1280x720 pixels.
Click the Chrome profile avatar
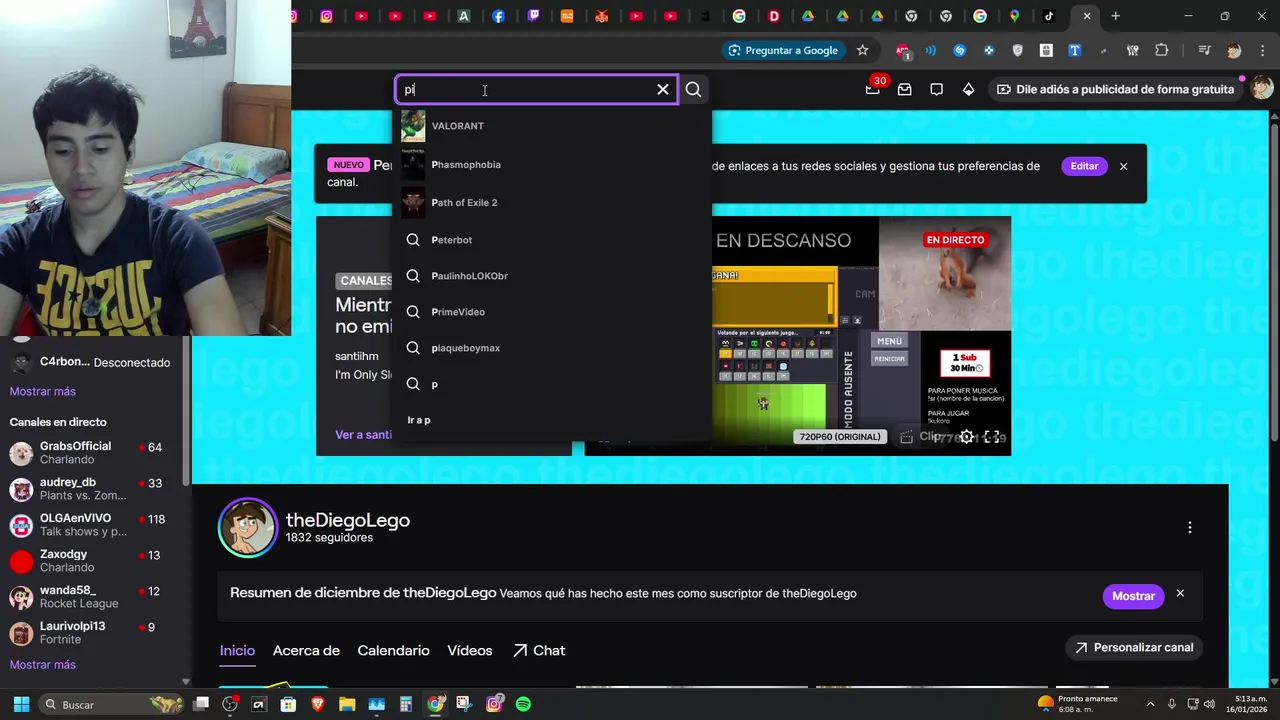pyautogui.click(x=1234, y=50)
